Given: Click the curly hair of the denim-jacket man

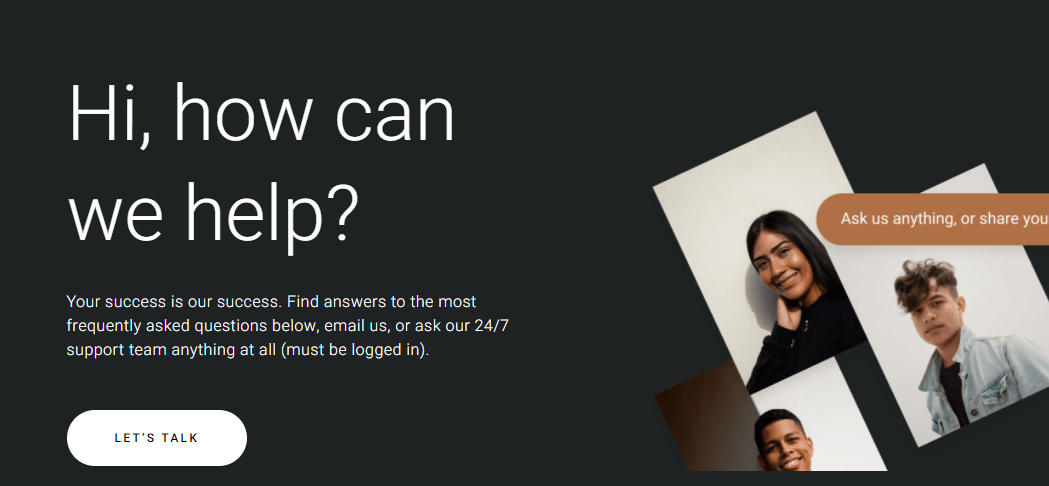Looking at the screenshot, I should [925, 281].
